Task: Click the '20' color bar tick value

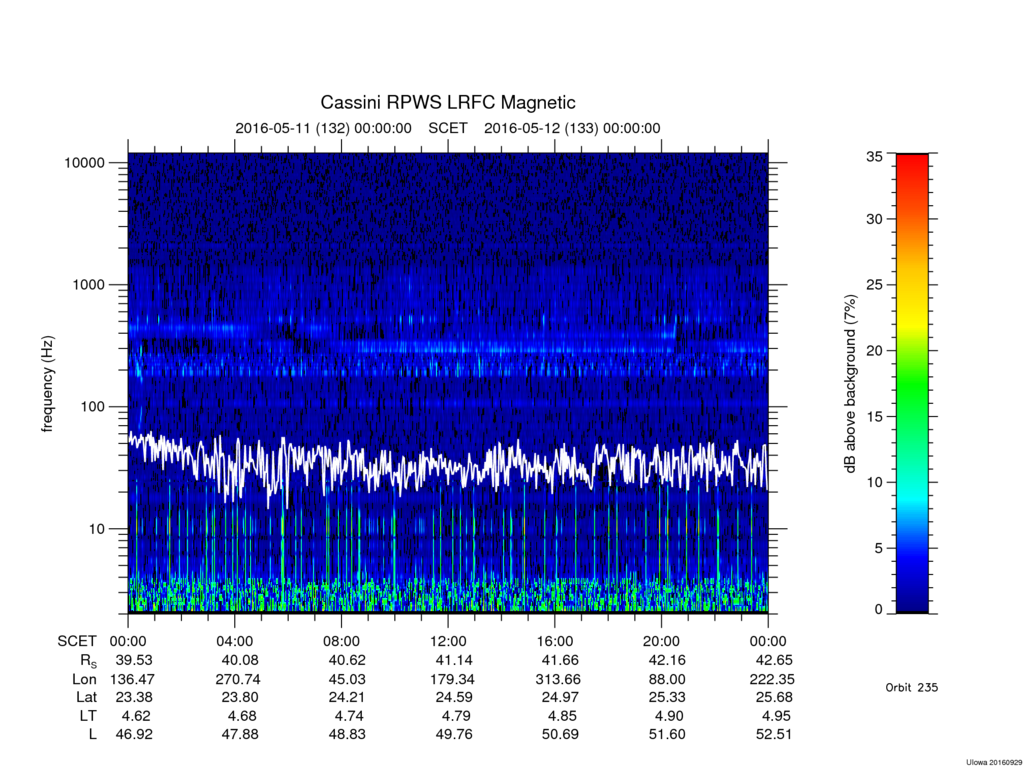Action: pyautogui.click(x=874, y=351)
